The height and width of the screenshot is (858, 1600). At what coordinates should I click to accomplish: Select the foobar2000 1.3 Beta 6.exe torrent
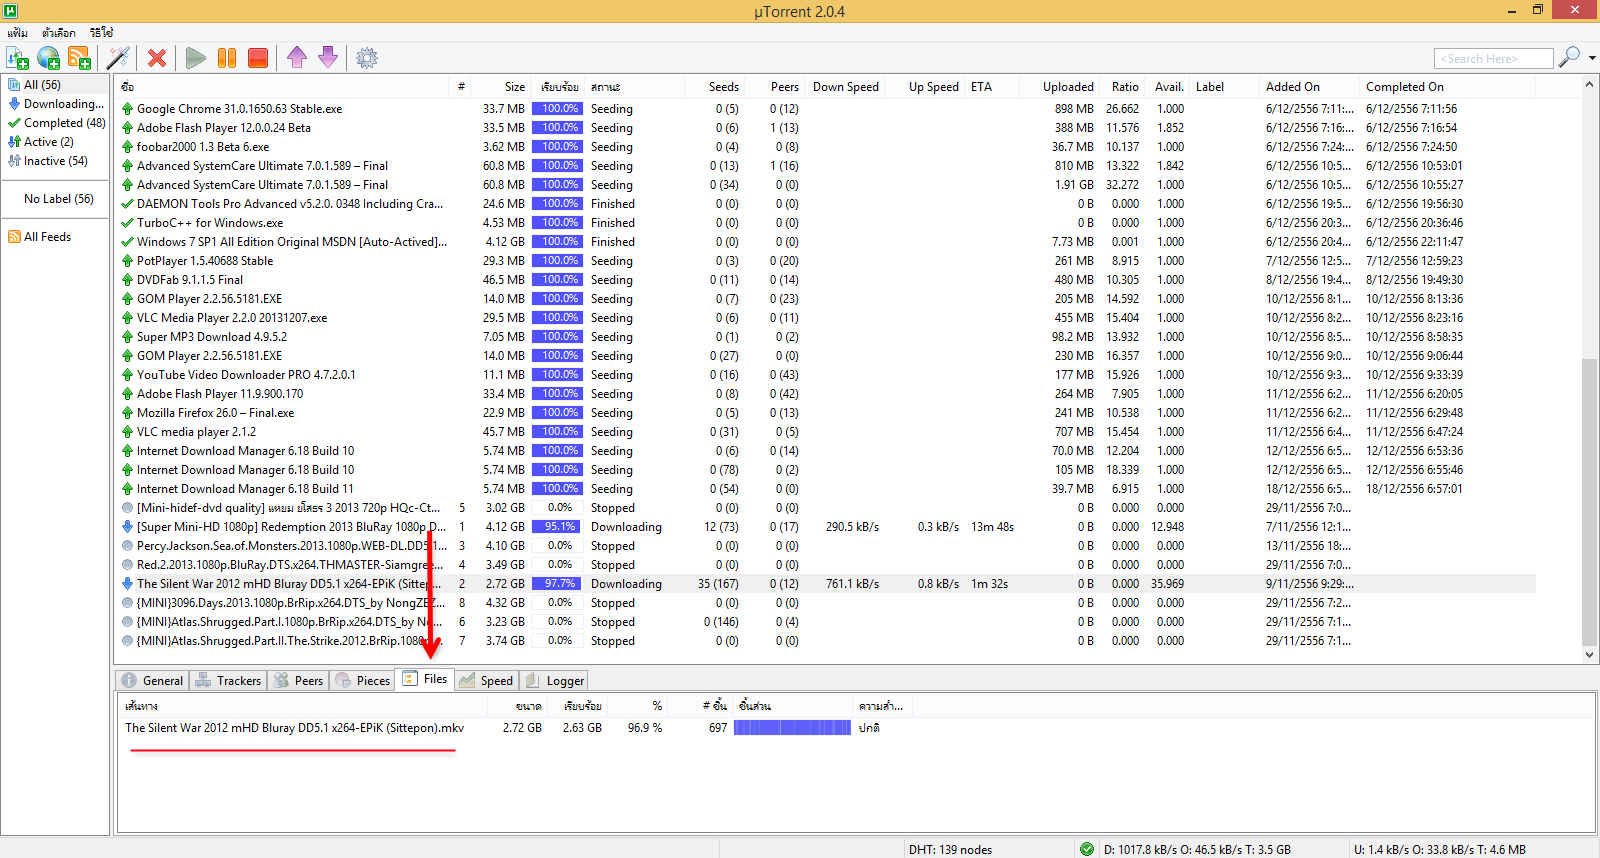point(203,147)
